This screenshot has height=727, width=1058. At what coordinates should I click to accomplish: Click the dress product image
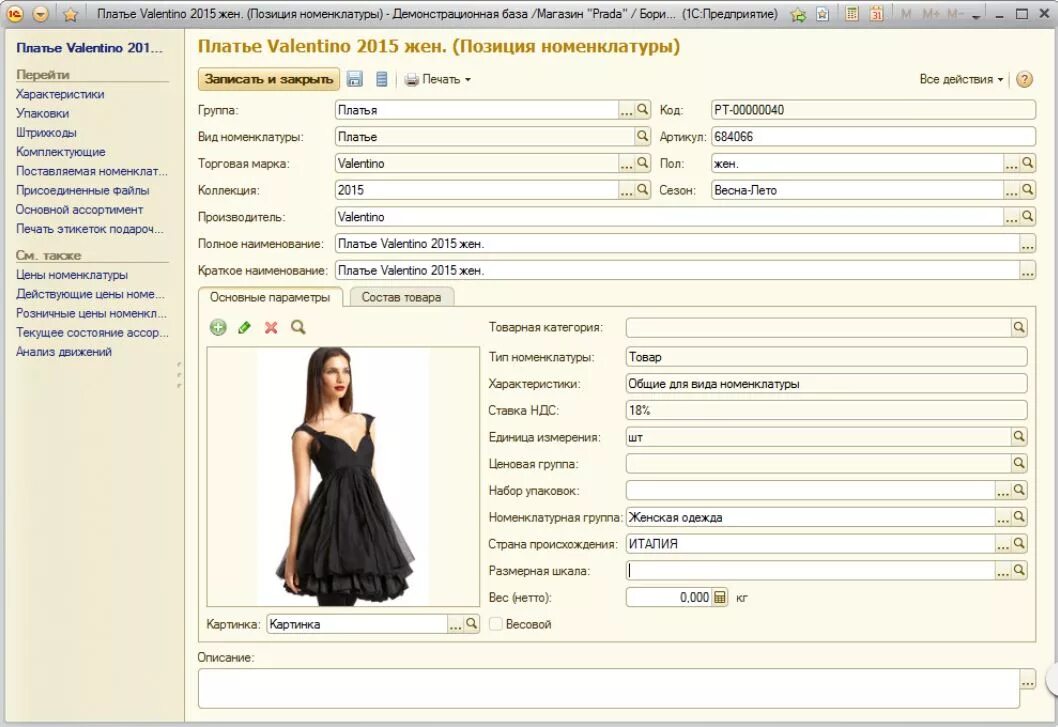click(x=343, y=476)
